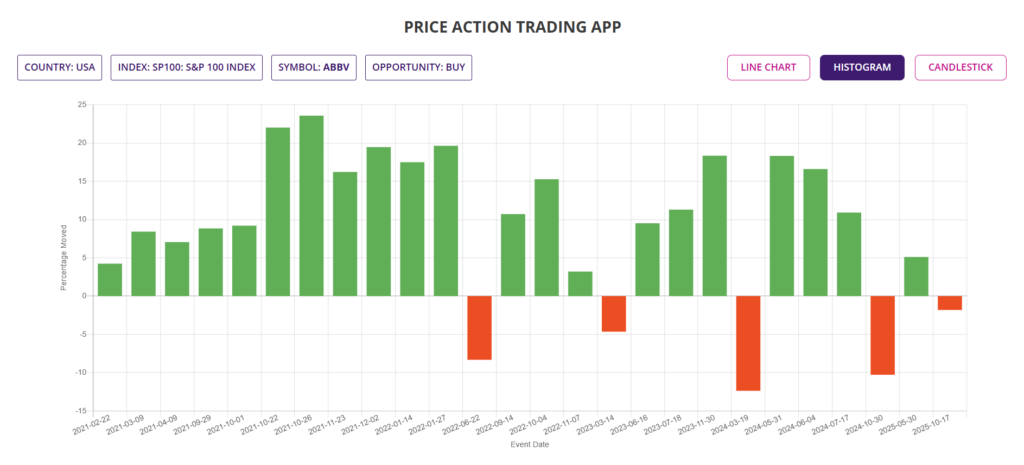The height and width of the screenshot is (465, 1024).
Task: Open the Country: USA selector
Action: click(60, 68)
